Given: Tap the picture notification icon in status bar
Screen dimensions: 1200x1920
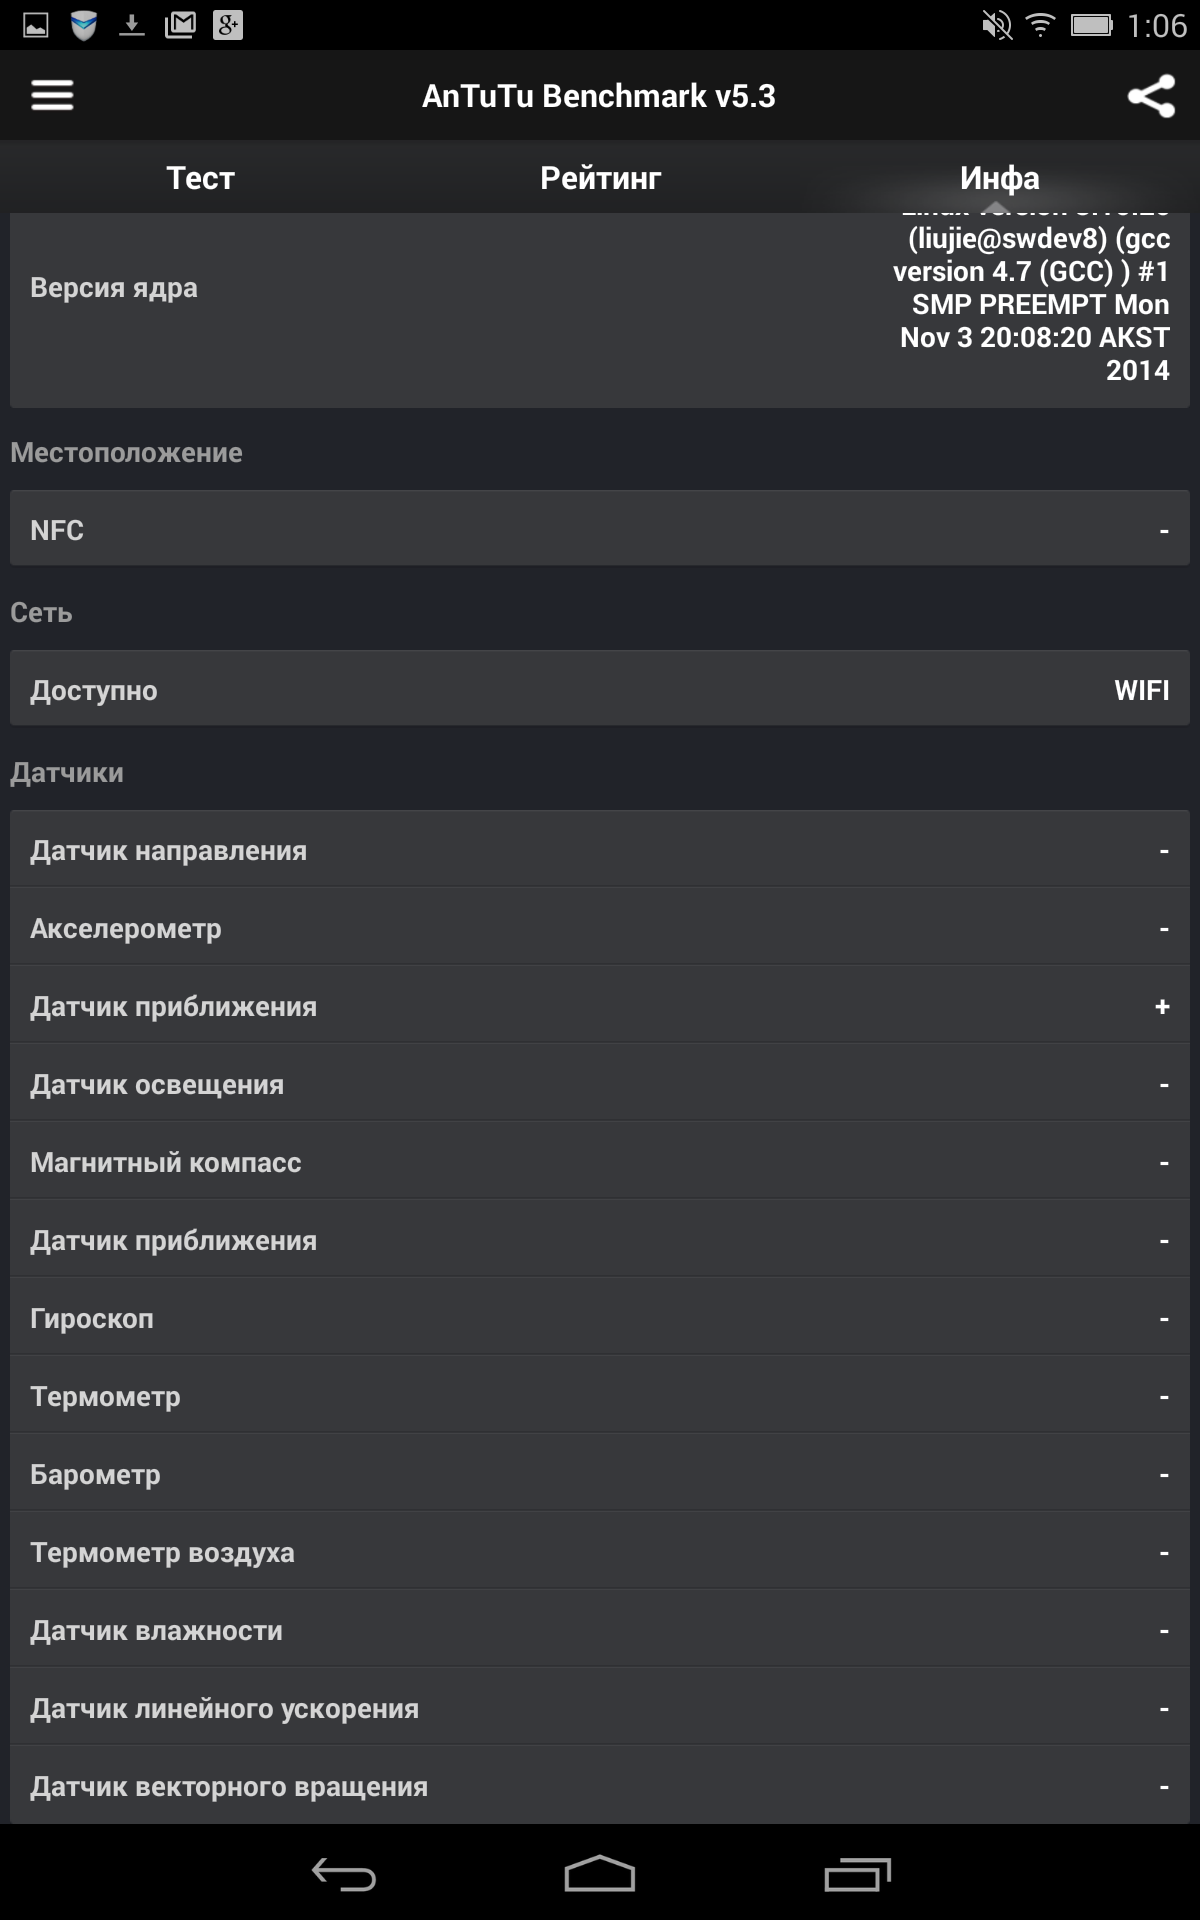Looking at the screenshot, I should [x=36, y=25].
